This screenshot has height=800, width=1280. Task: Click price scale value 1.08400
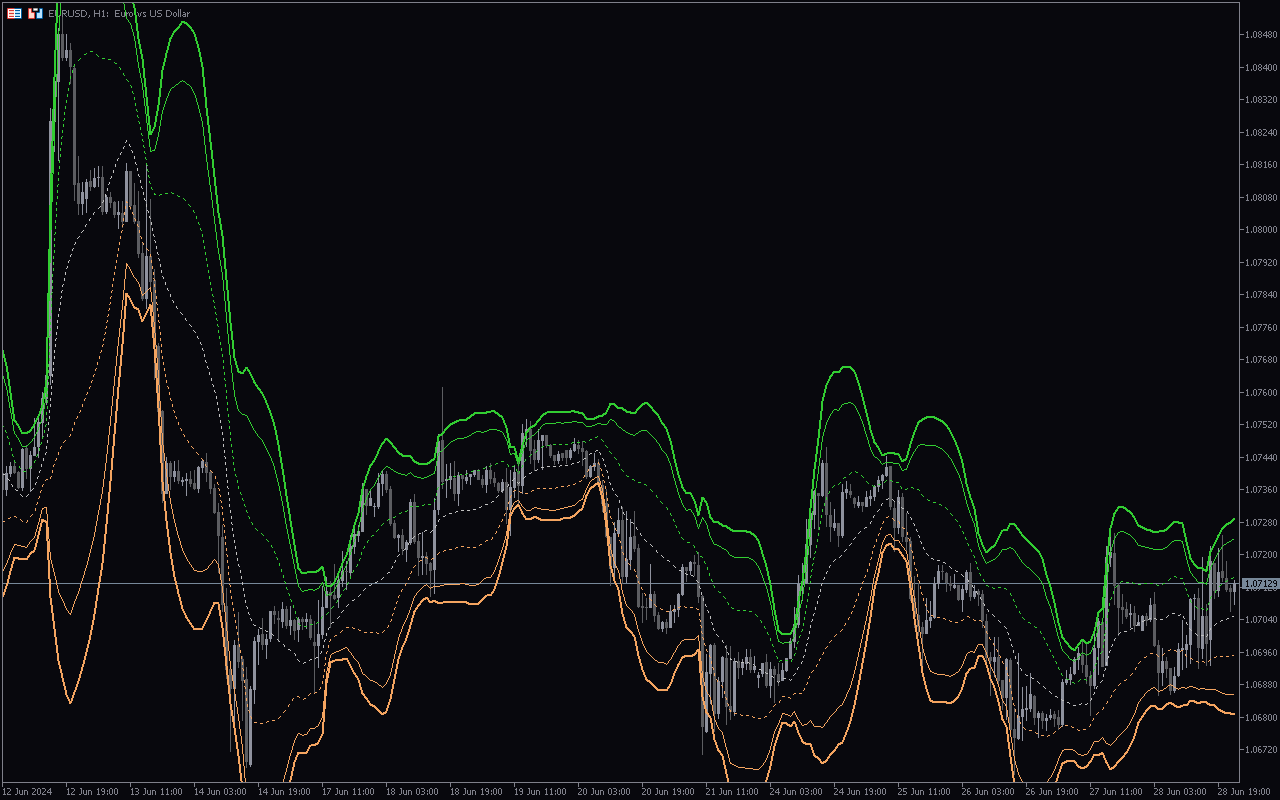click(1260, 67)
